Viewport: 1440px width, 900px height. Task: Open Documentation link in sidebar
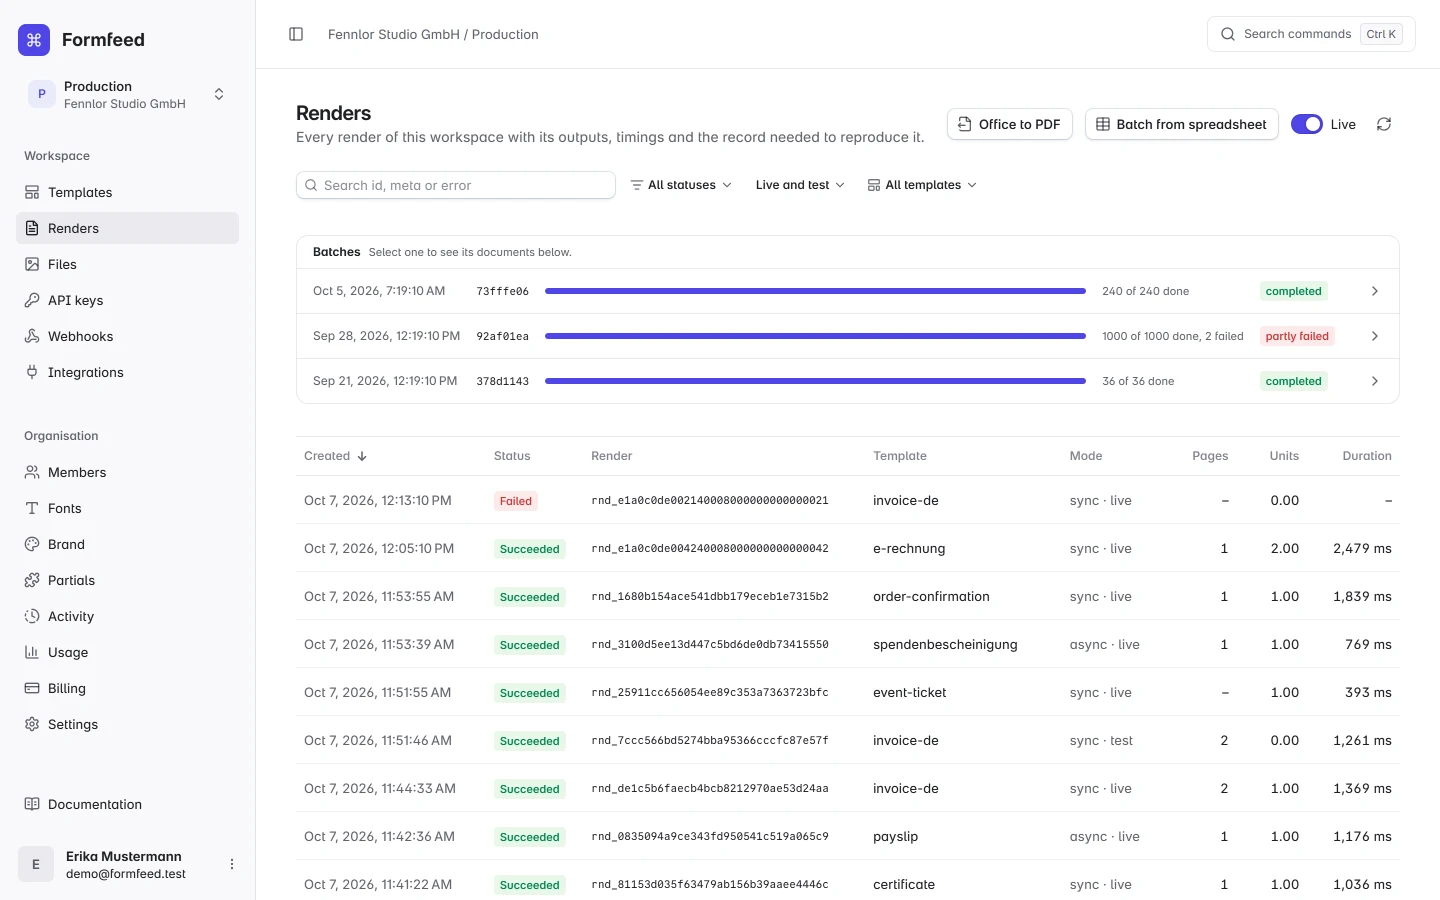(127, 804)
